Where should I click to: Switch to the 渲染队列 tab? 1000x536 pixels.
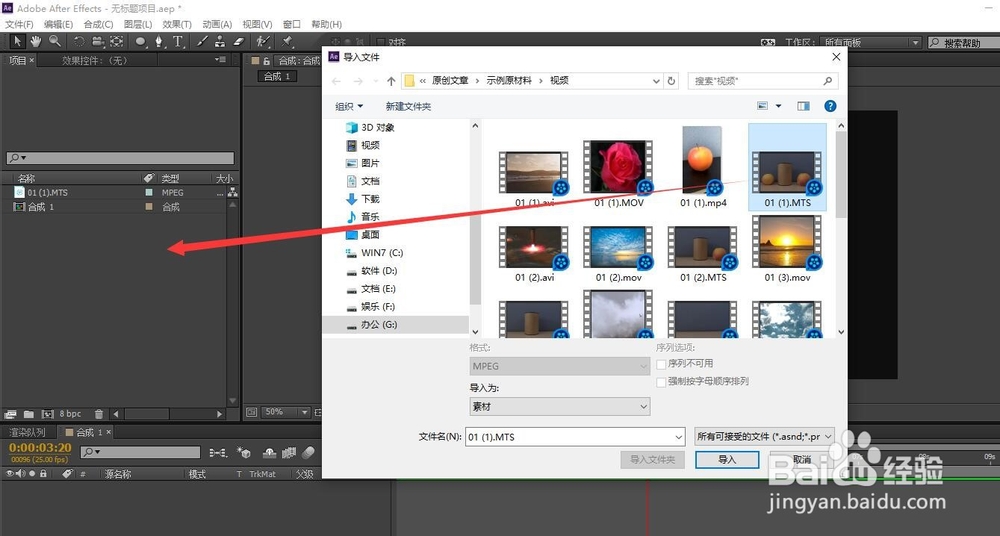pos(27,432)
